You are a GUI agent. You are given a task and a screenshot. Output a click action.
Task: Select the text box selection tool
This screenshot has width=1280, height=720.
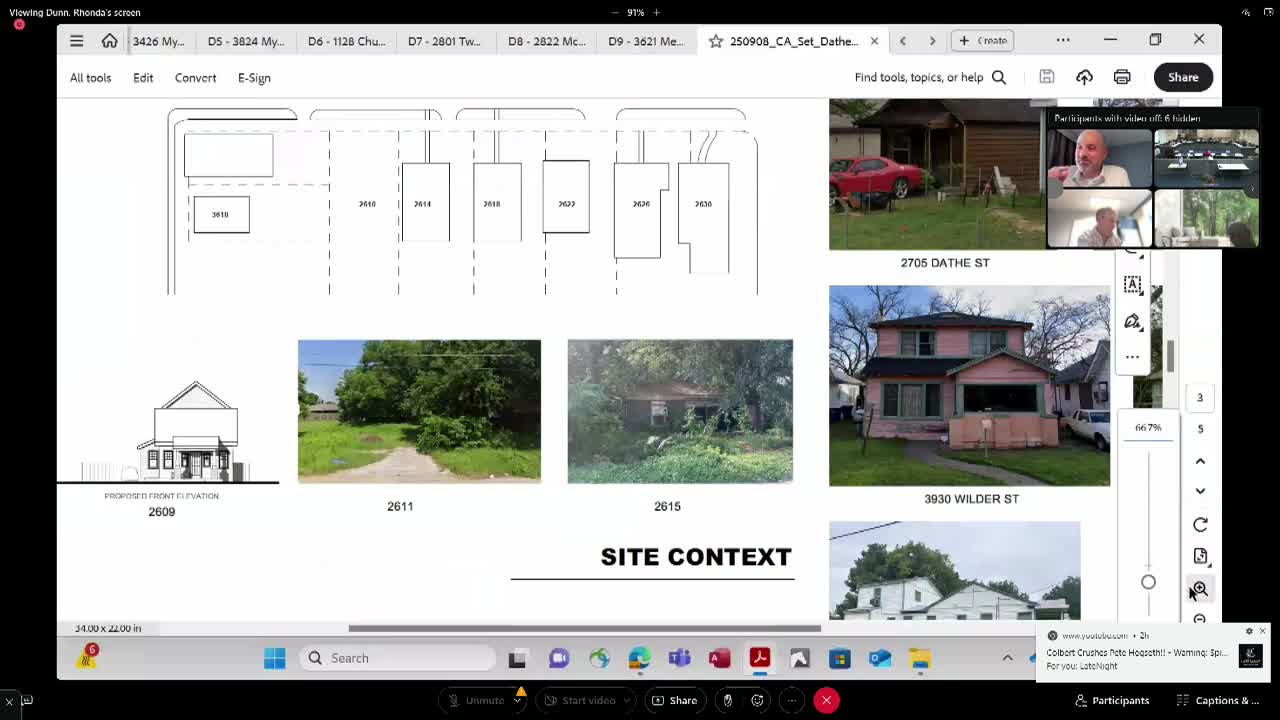[x=1132, y=285]
